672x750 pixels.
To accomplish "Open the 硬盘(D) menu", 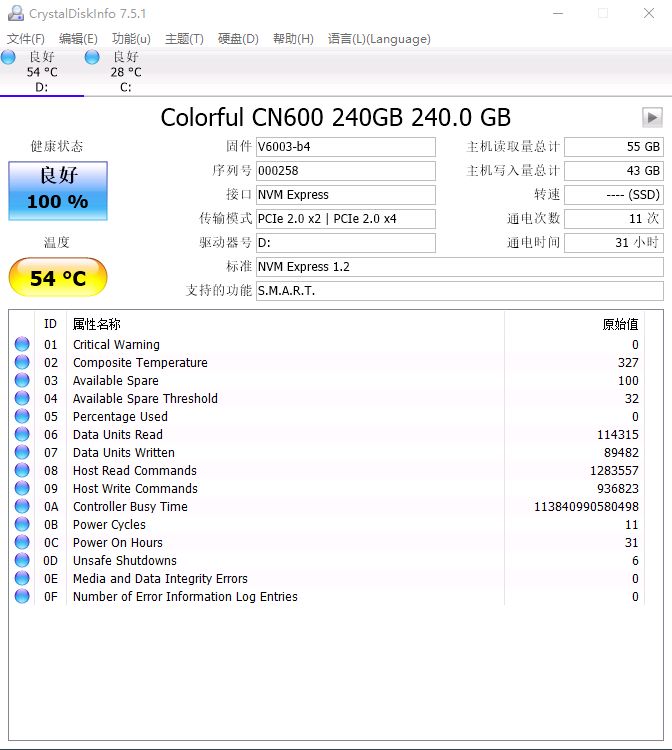I will click(x=238, y=39).
